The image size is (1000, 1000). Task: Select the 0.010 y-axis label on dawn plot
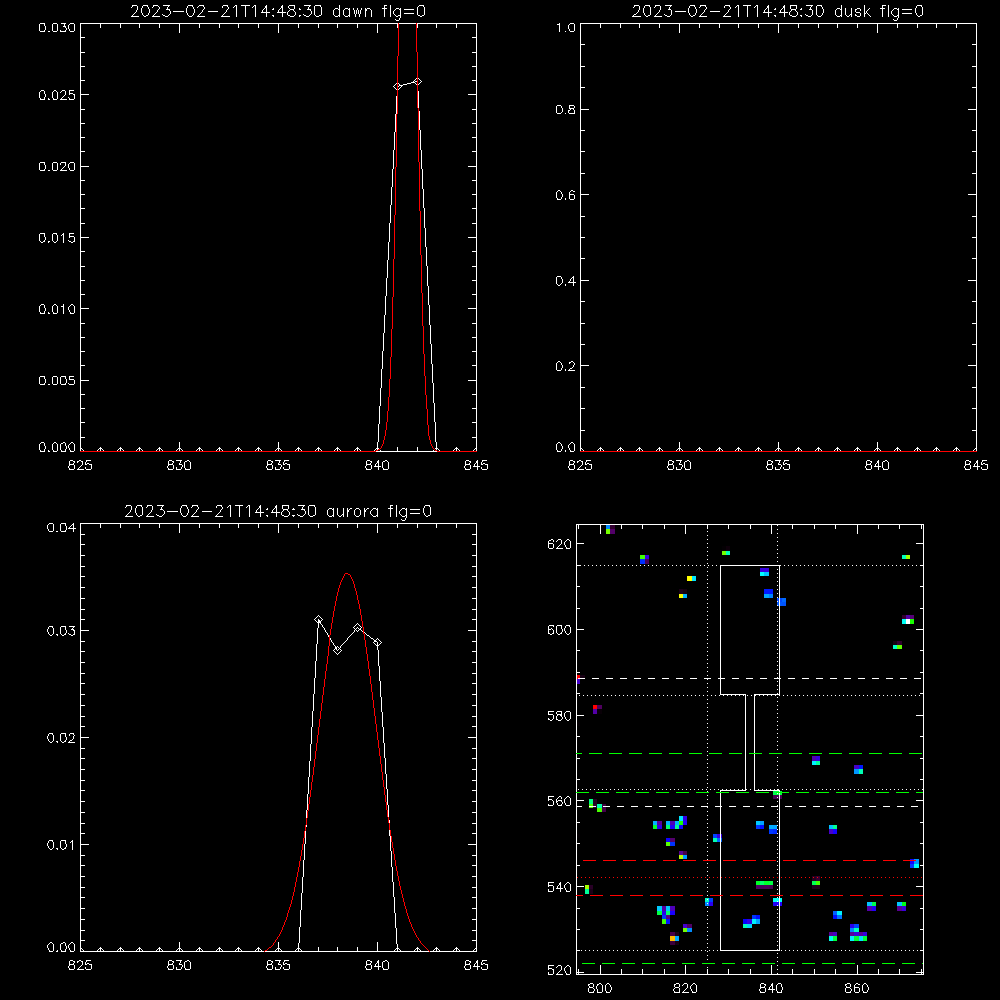pyautogui.click(x=57, y=309)
